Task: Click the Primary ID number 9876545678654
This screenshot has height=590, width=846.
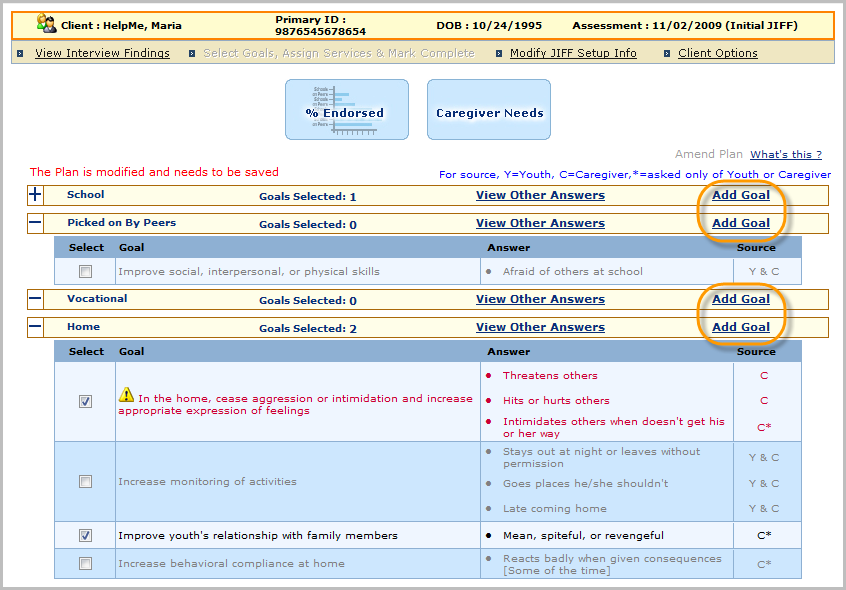Action: (x=320, y=32)
